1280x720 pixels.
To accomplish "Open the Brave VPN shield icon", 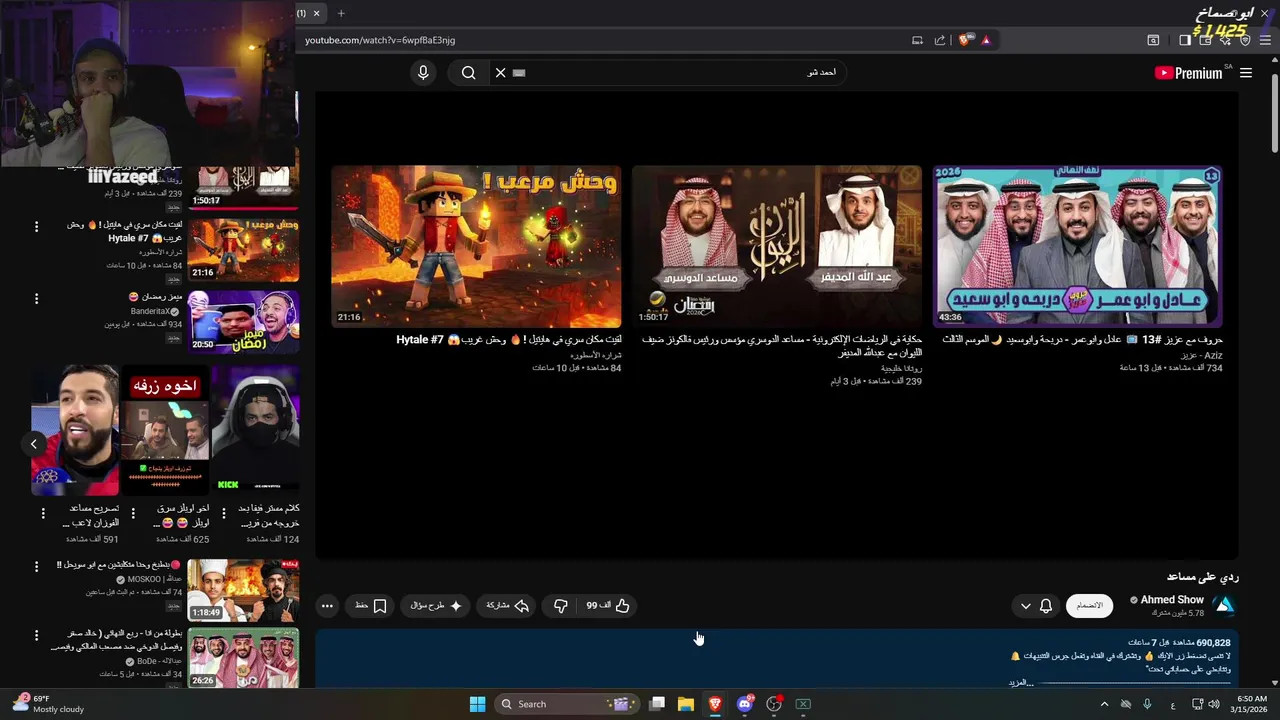I will point(1245,40).
